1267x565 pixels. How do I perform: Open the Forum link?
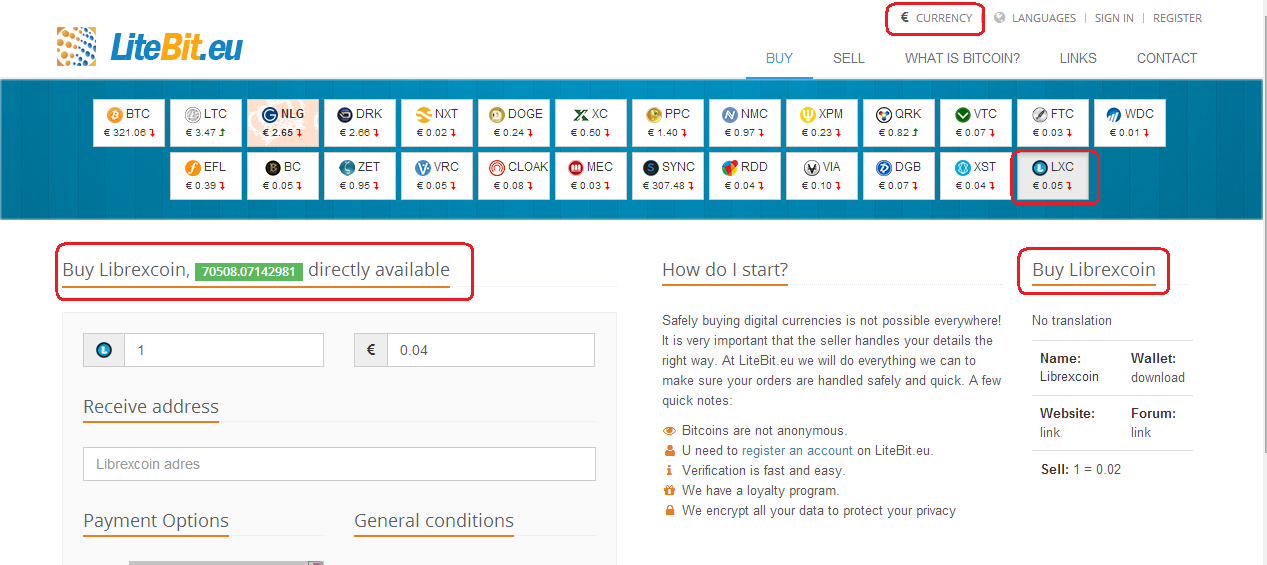point(1141,433)
